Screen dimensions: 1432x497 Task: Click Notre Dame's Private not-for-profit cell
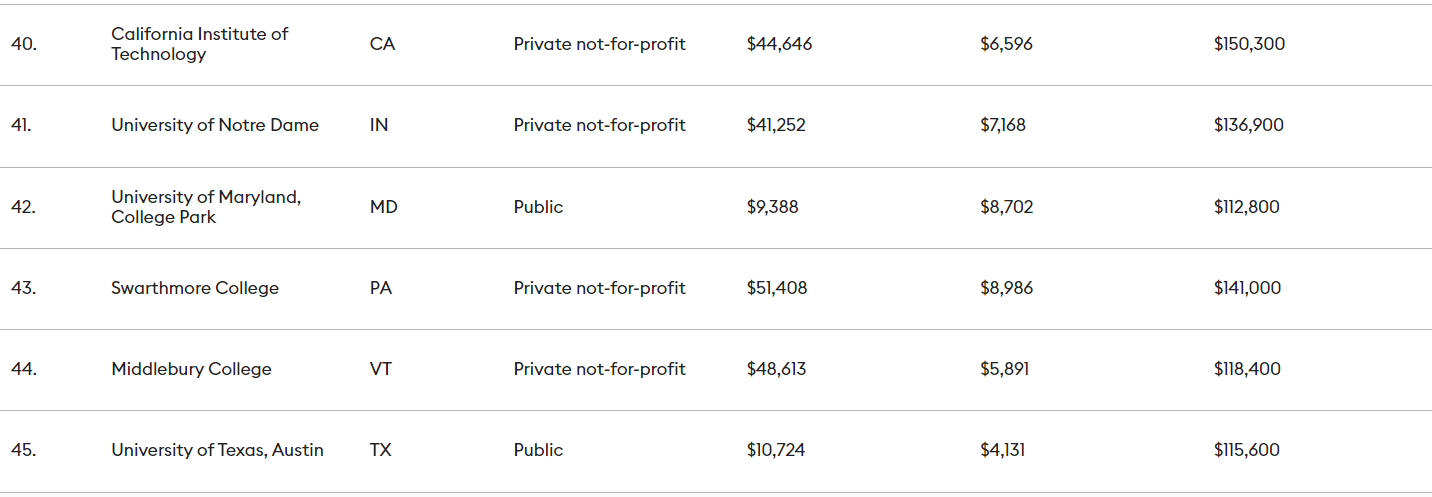coord(599,125)
